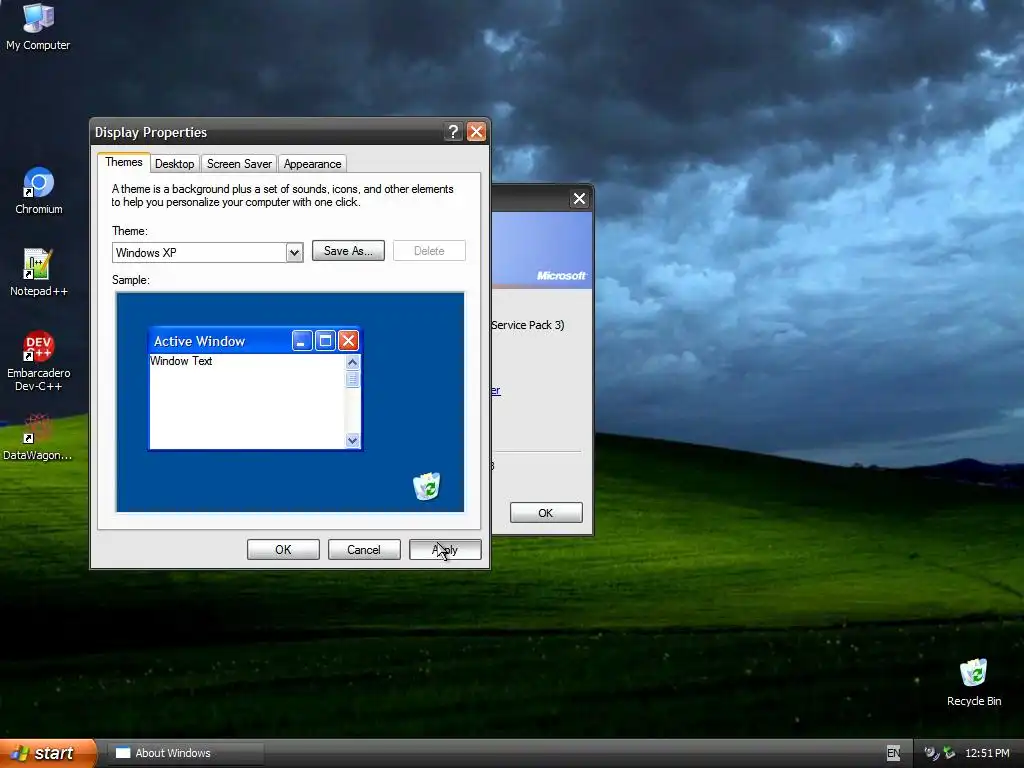Switch to the Desktop tab

pyautogui.click(x=174, y=164)
